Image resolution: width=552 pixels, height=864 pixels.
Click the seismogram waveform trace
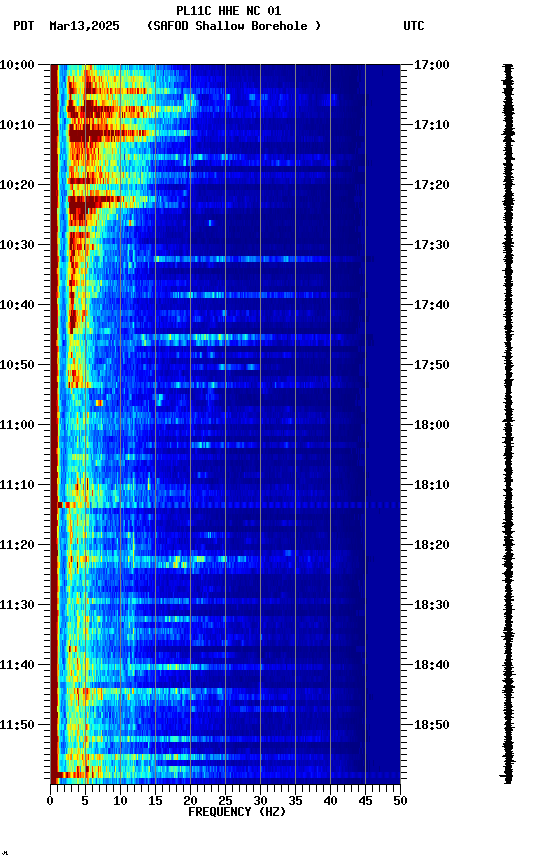[x=508, y=424]
